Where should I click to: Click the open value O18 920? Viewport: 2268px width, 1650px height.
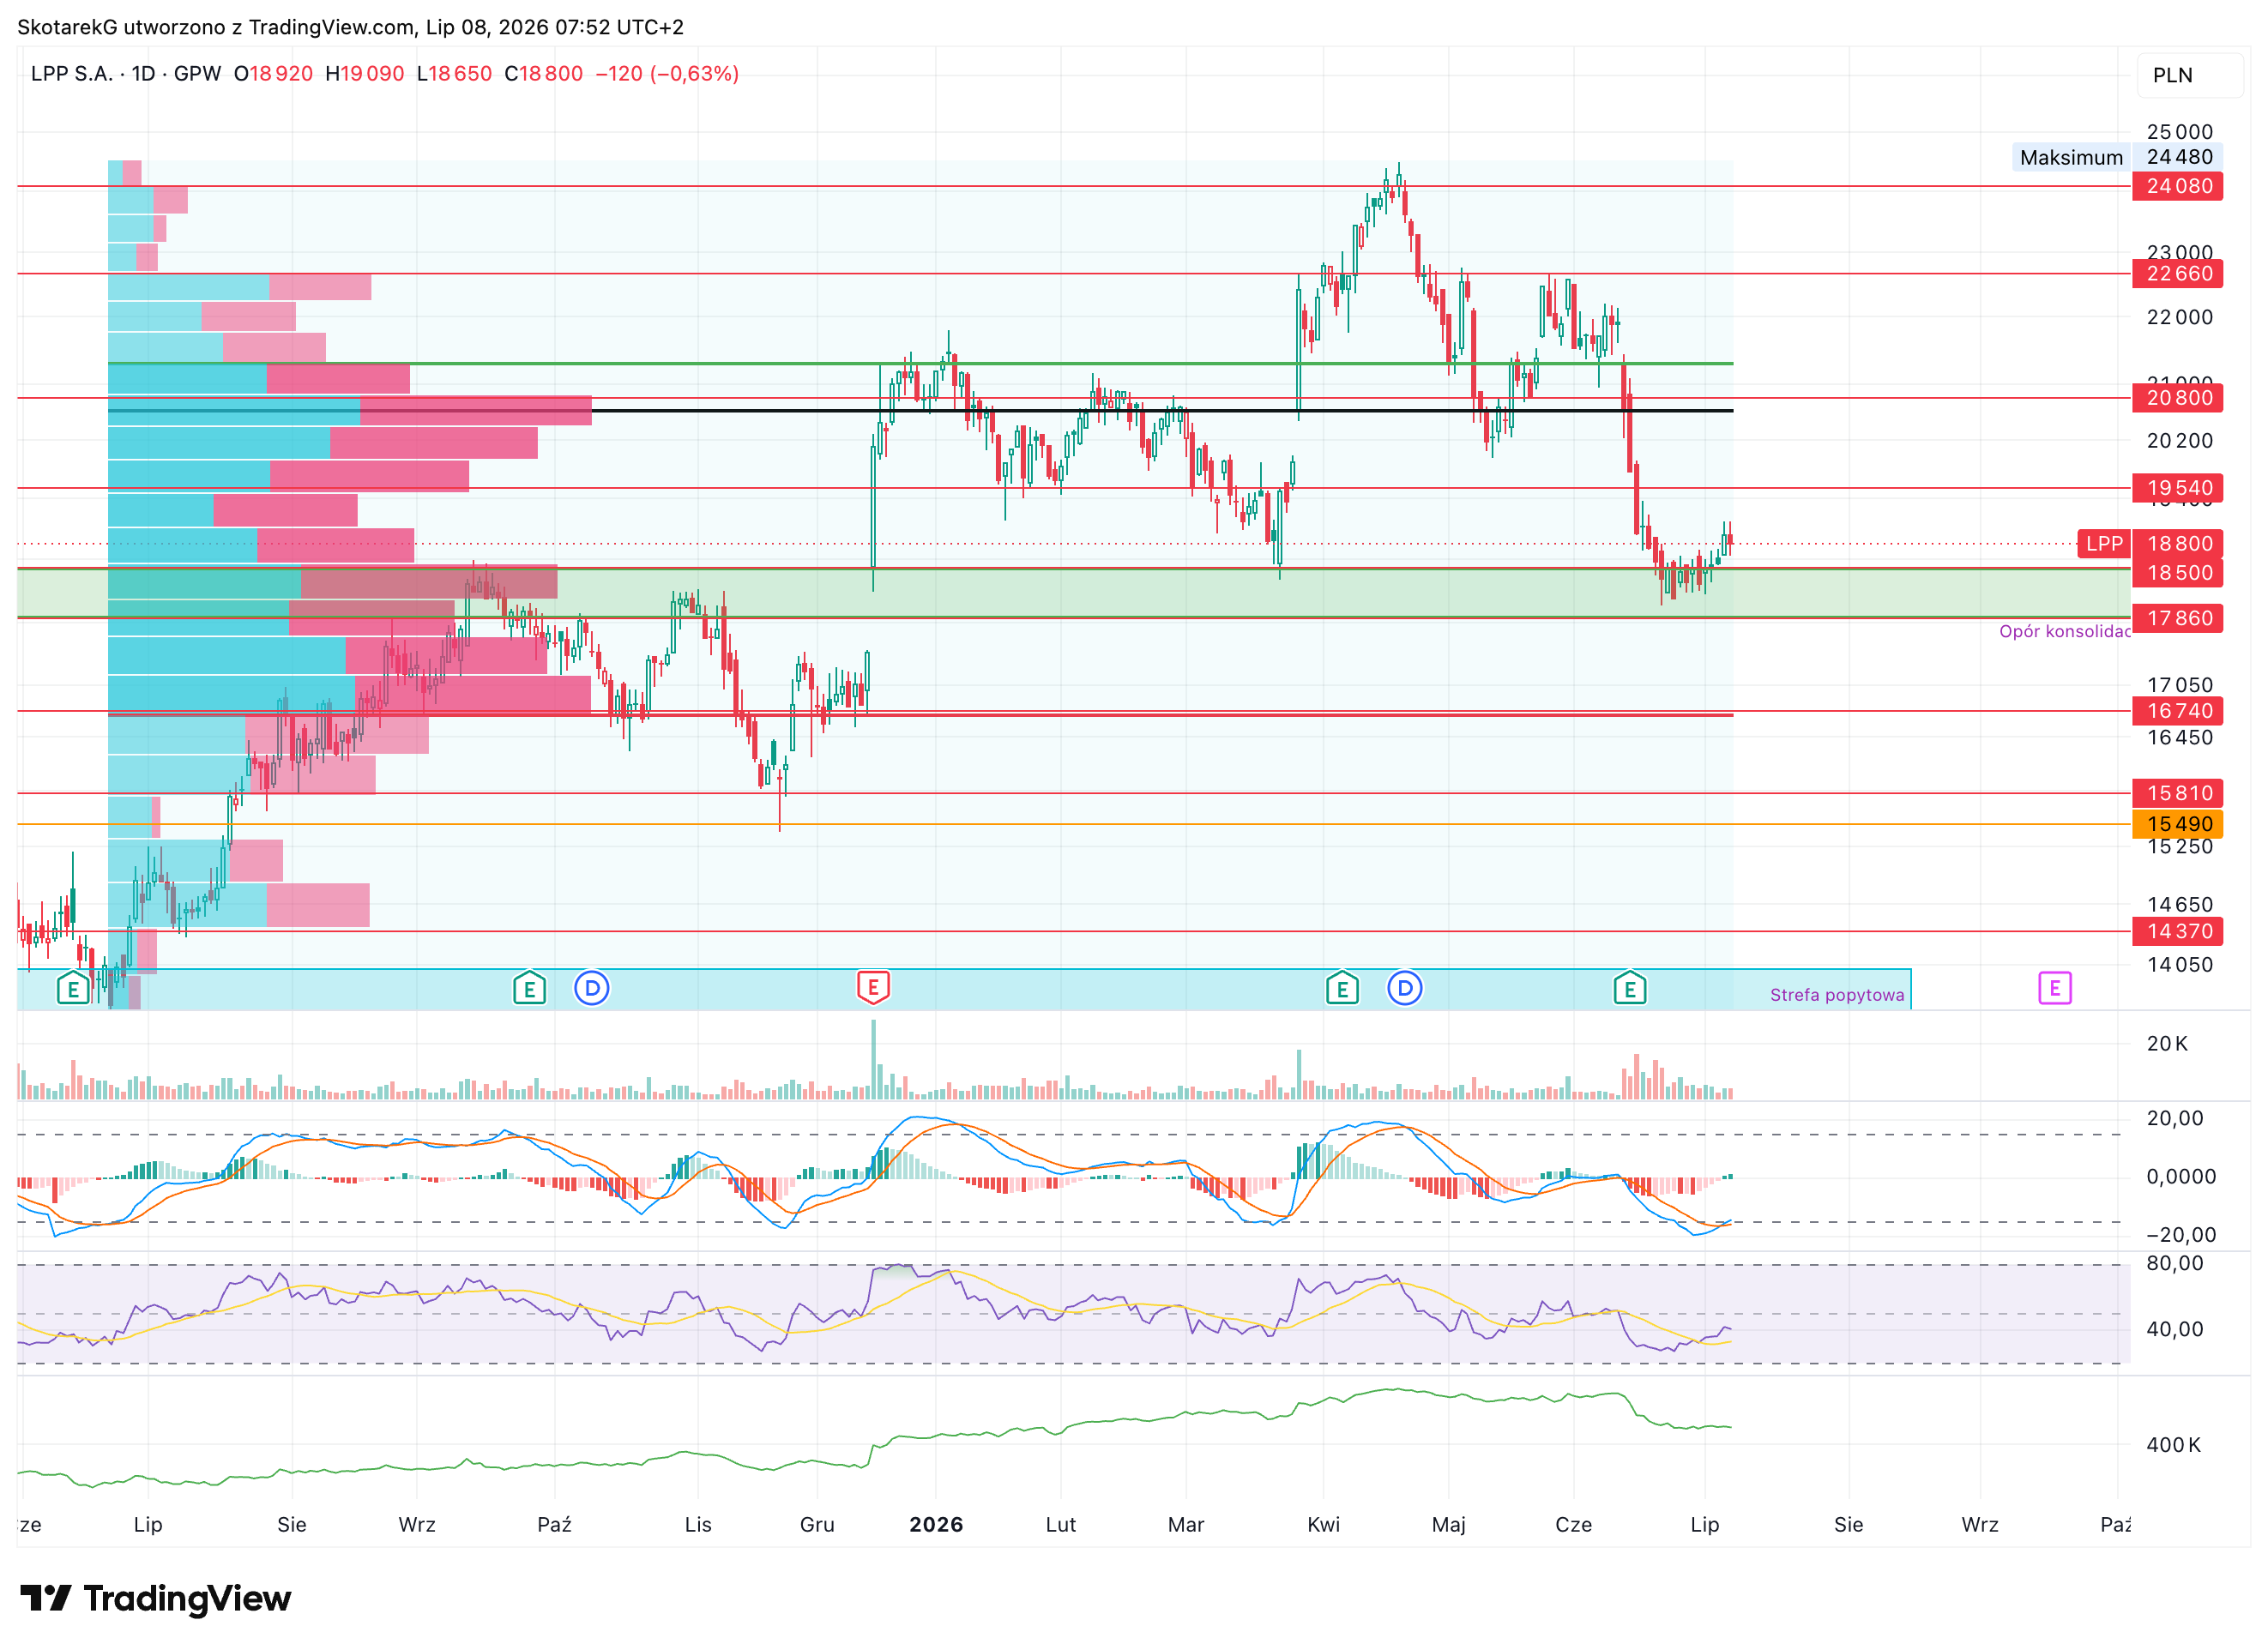[273, 74]
